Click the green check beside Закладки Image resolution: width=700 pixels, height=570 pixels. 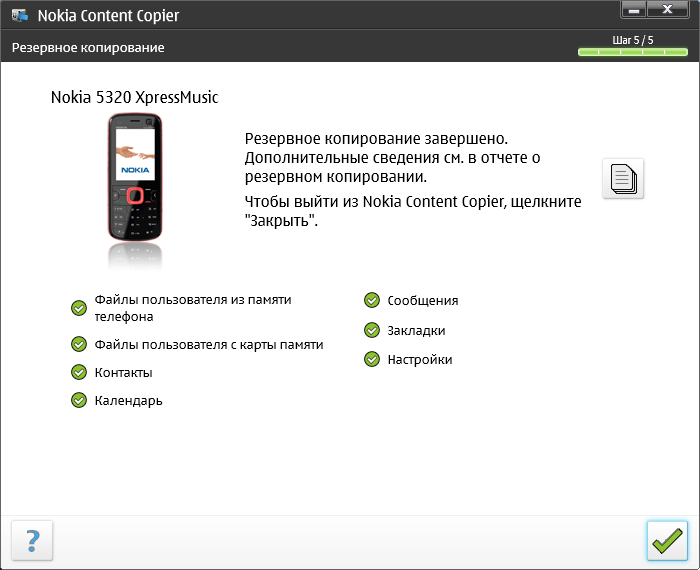(x=372, y=330)
